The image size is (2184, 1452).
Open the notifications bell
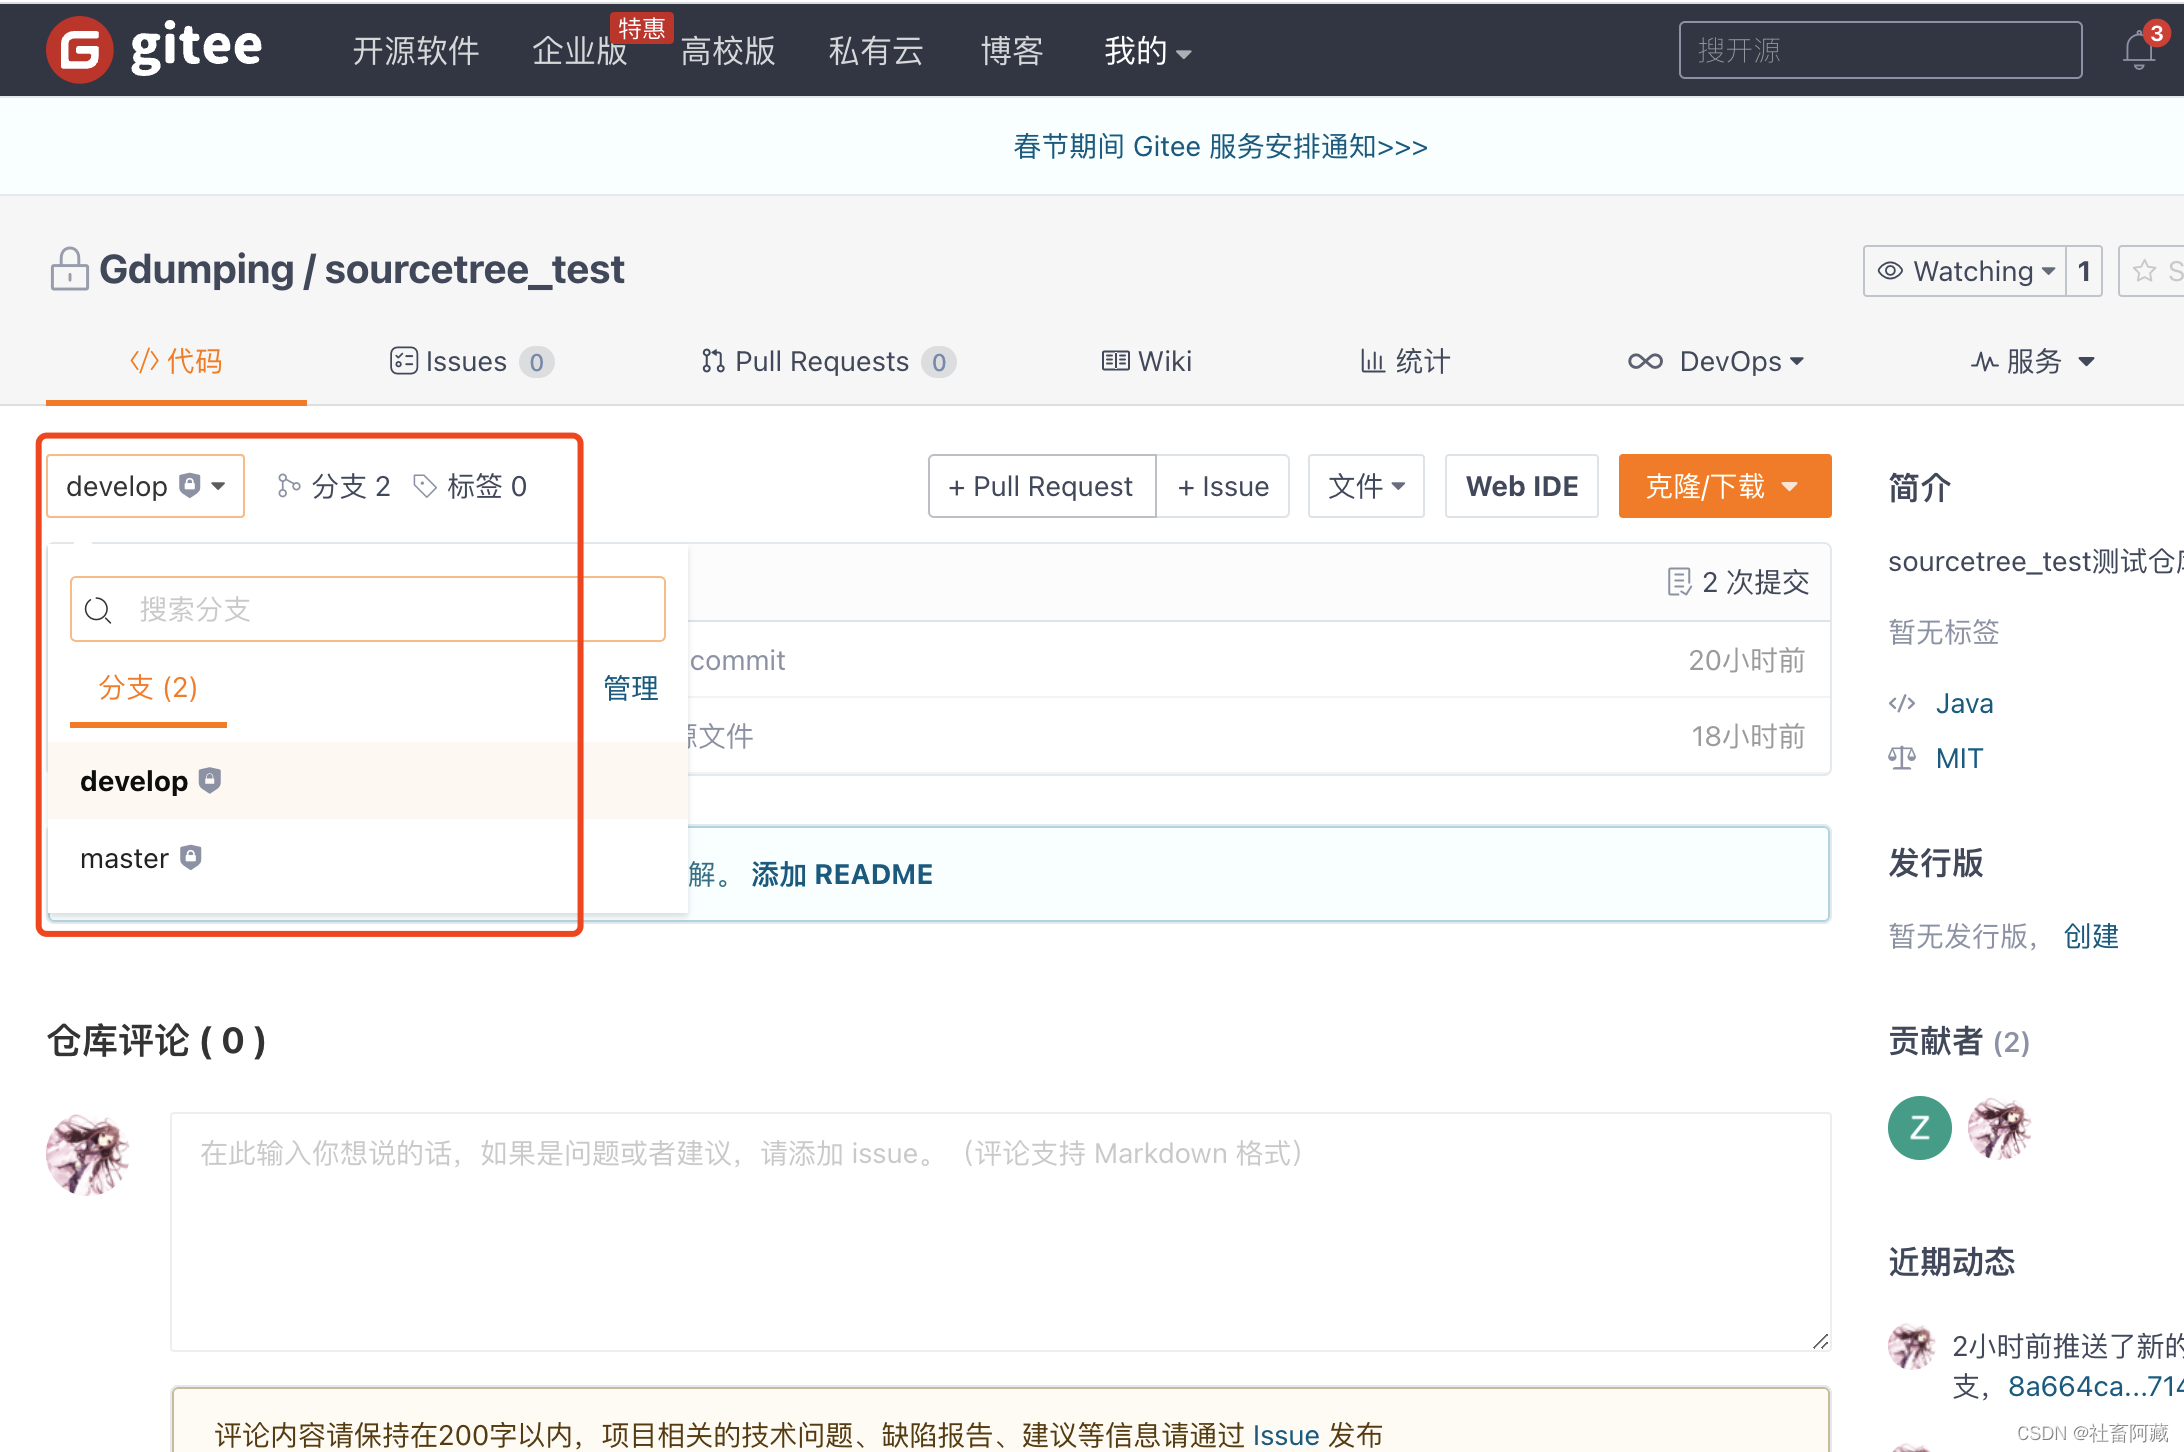coord(2138,50)
